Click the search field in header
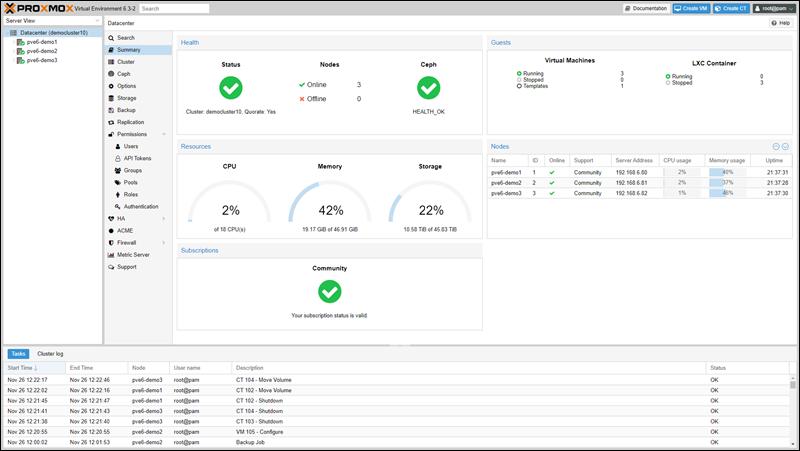 click(x=174, y=8)
